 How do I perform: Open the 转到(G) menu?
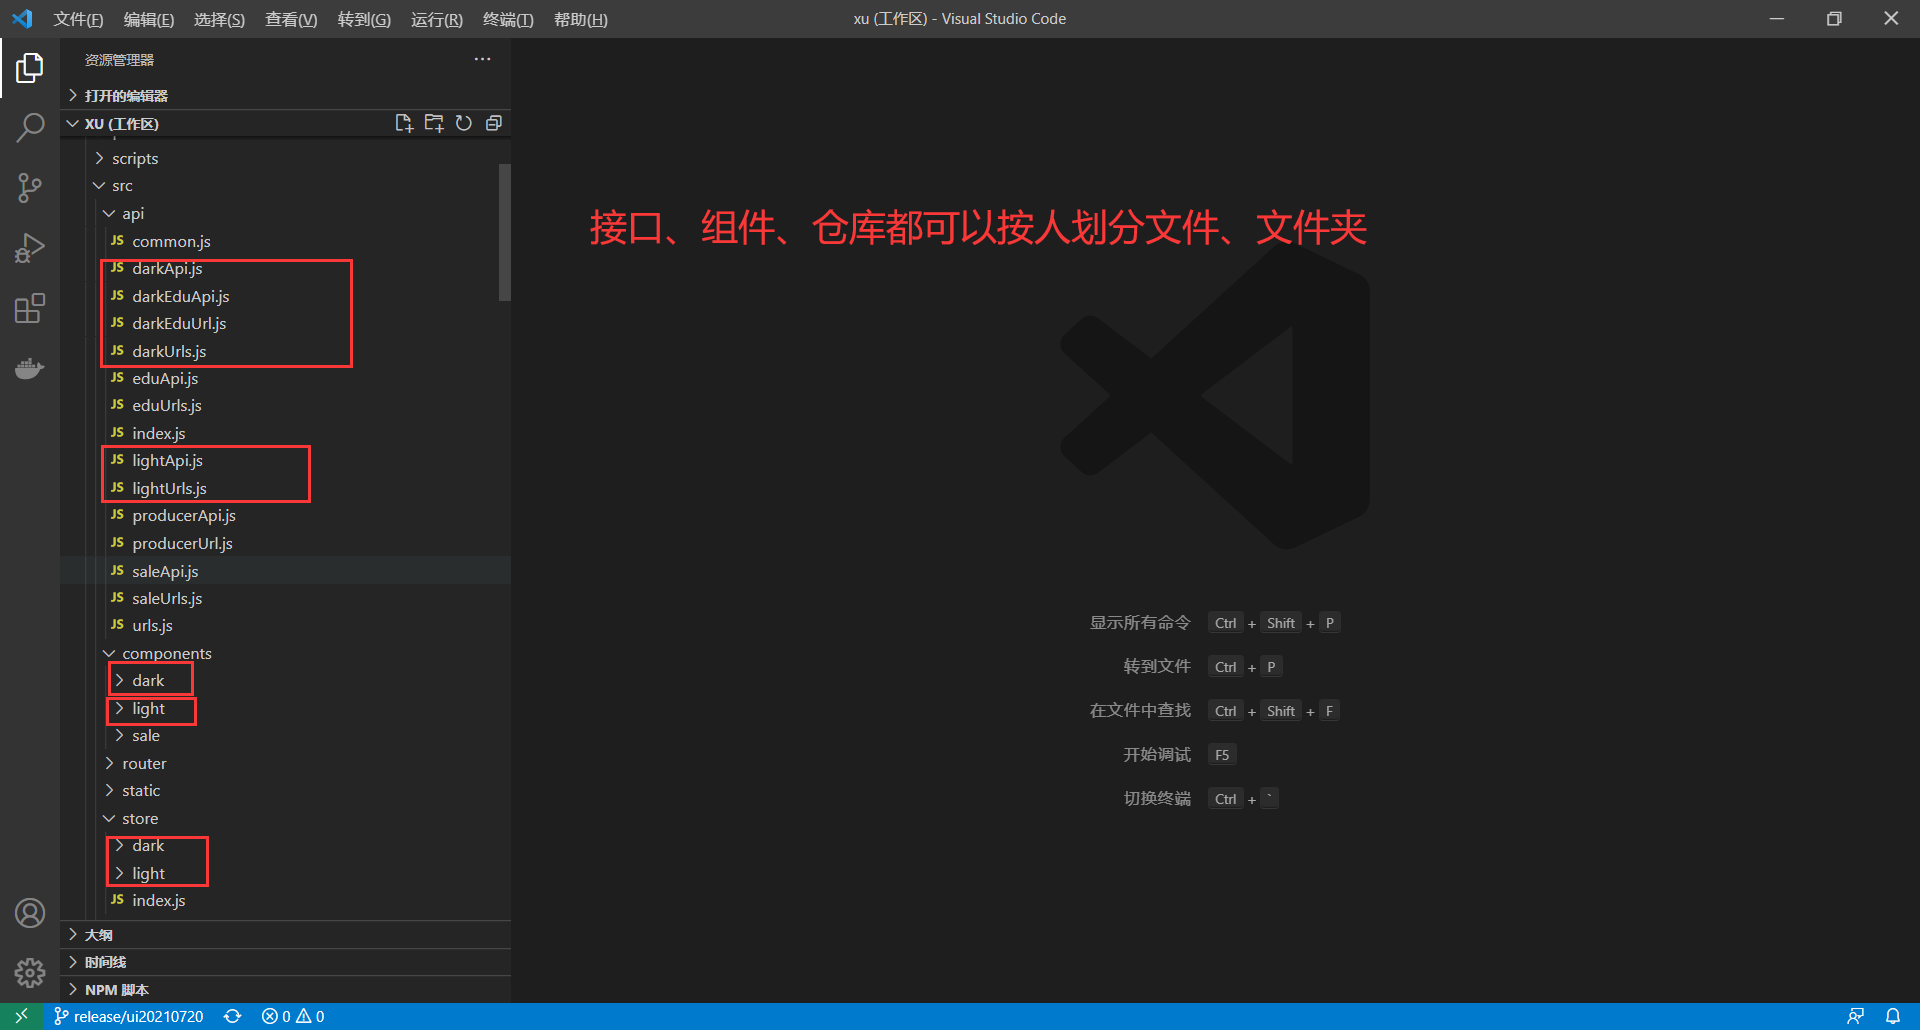coord(364,19)
